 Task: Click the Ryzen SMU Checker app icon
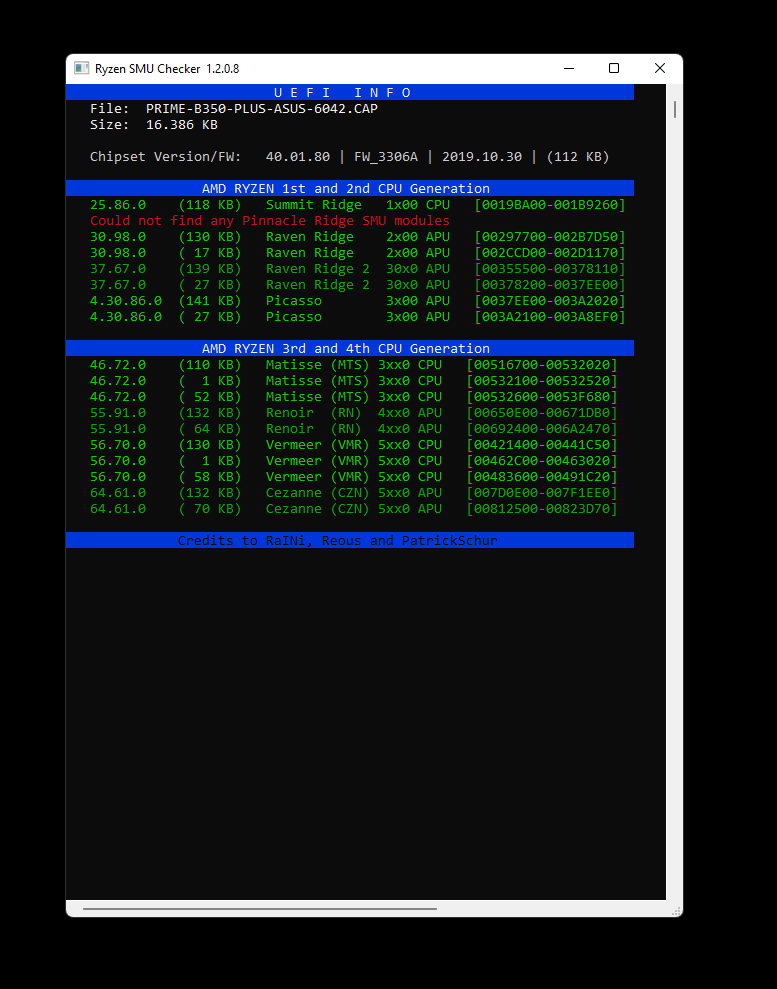[81, 68]
